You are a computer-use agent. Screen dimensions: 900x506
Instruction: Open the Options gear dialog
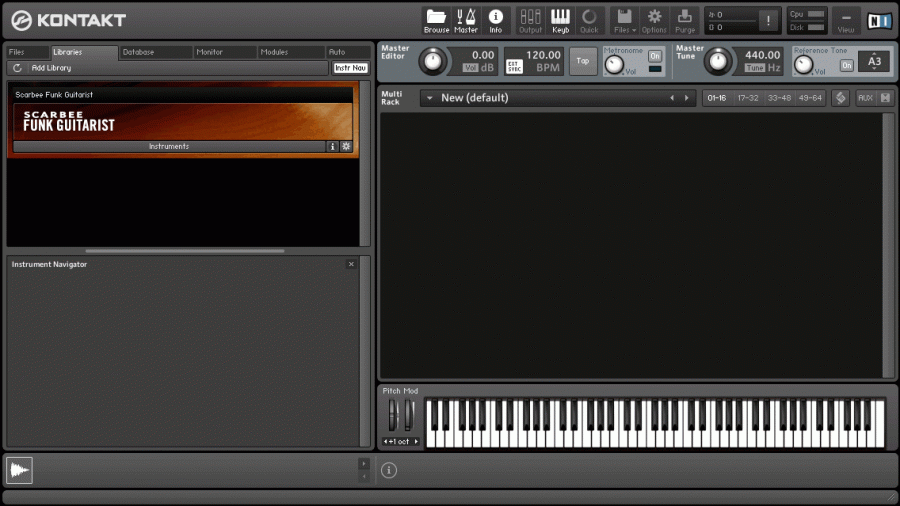654,21
